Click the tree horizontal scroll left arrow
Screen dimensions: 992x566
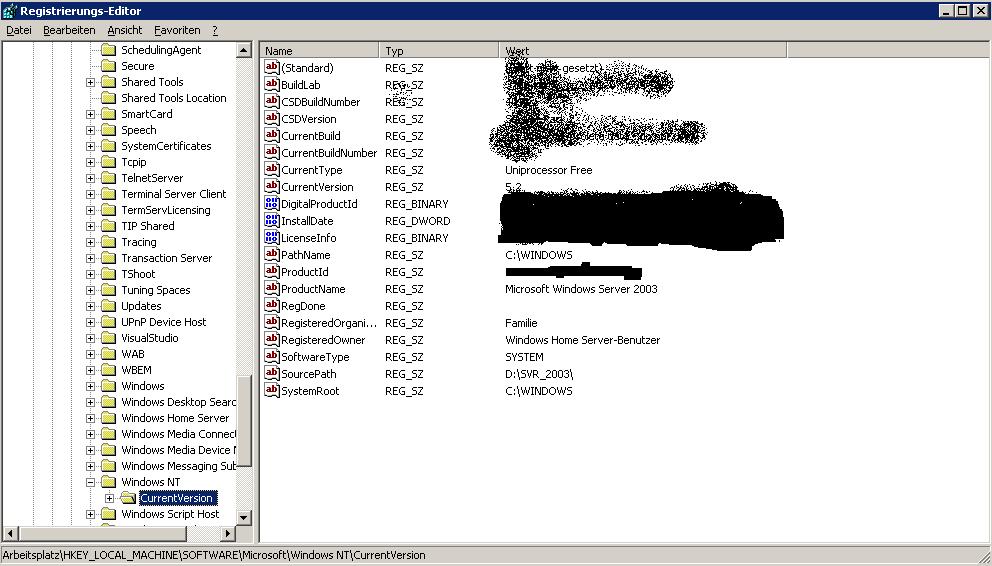point(11,533)
